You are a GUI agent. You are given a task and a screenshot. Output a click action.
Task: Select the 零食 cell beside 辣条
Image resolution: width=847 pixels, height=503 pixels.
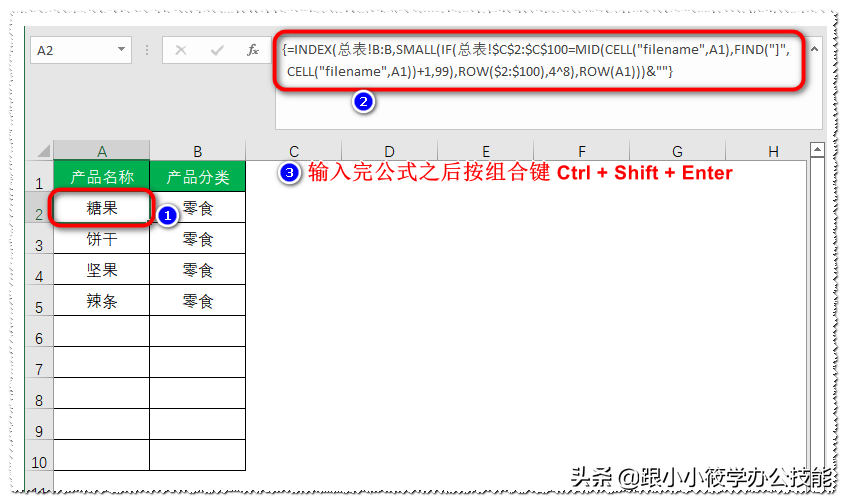(198, 300)
